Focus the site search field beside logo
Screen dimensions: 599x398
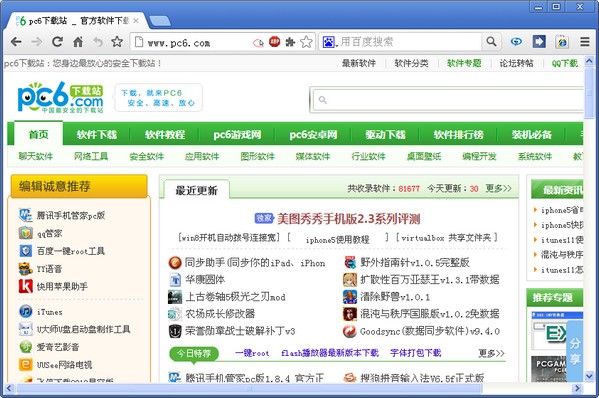pyautogui.click(x=447, y=100)
